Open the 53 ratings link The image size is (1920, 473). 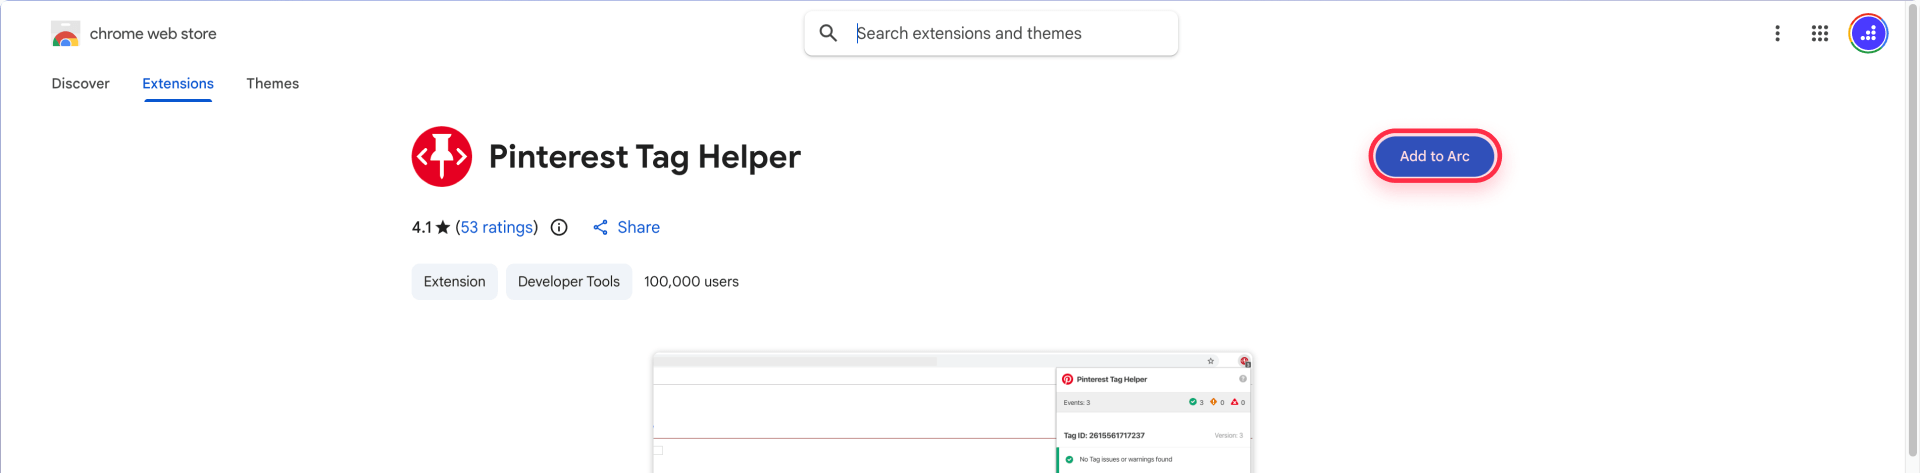497,227
